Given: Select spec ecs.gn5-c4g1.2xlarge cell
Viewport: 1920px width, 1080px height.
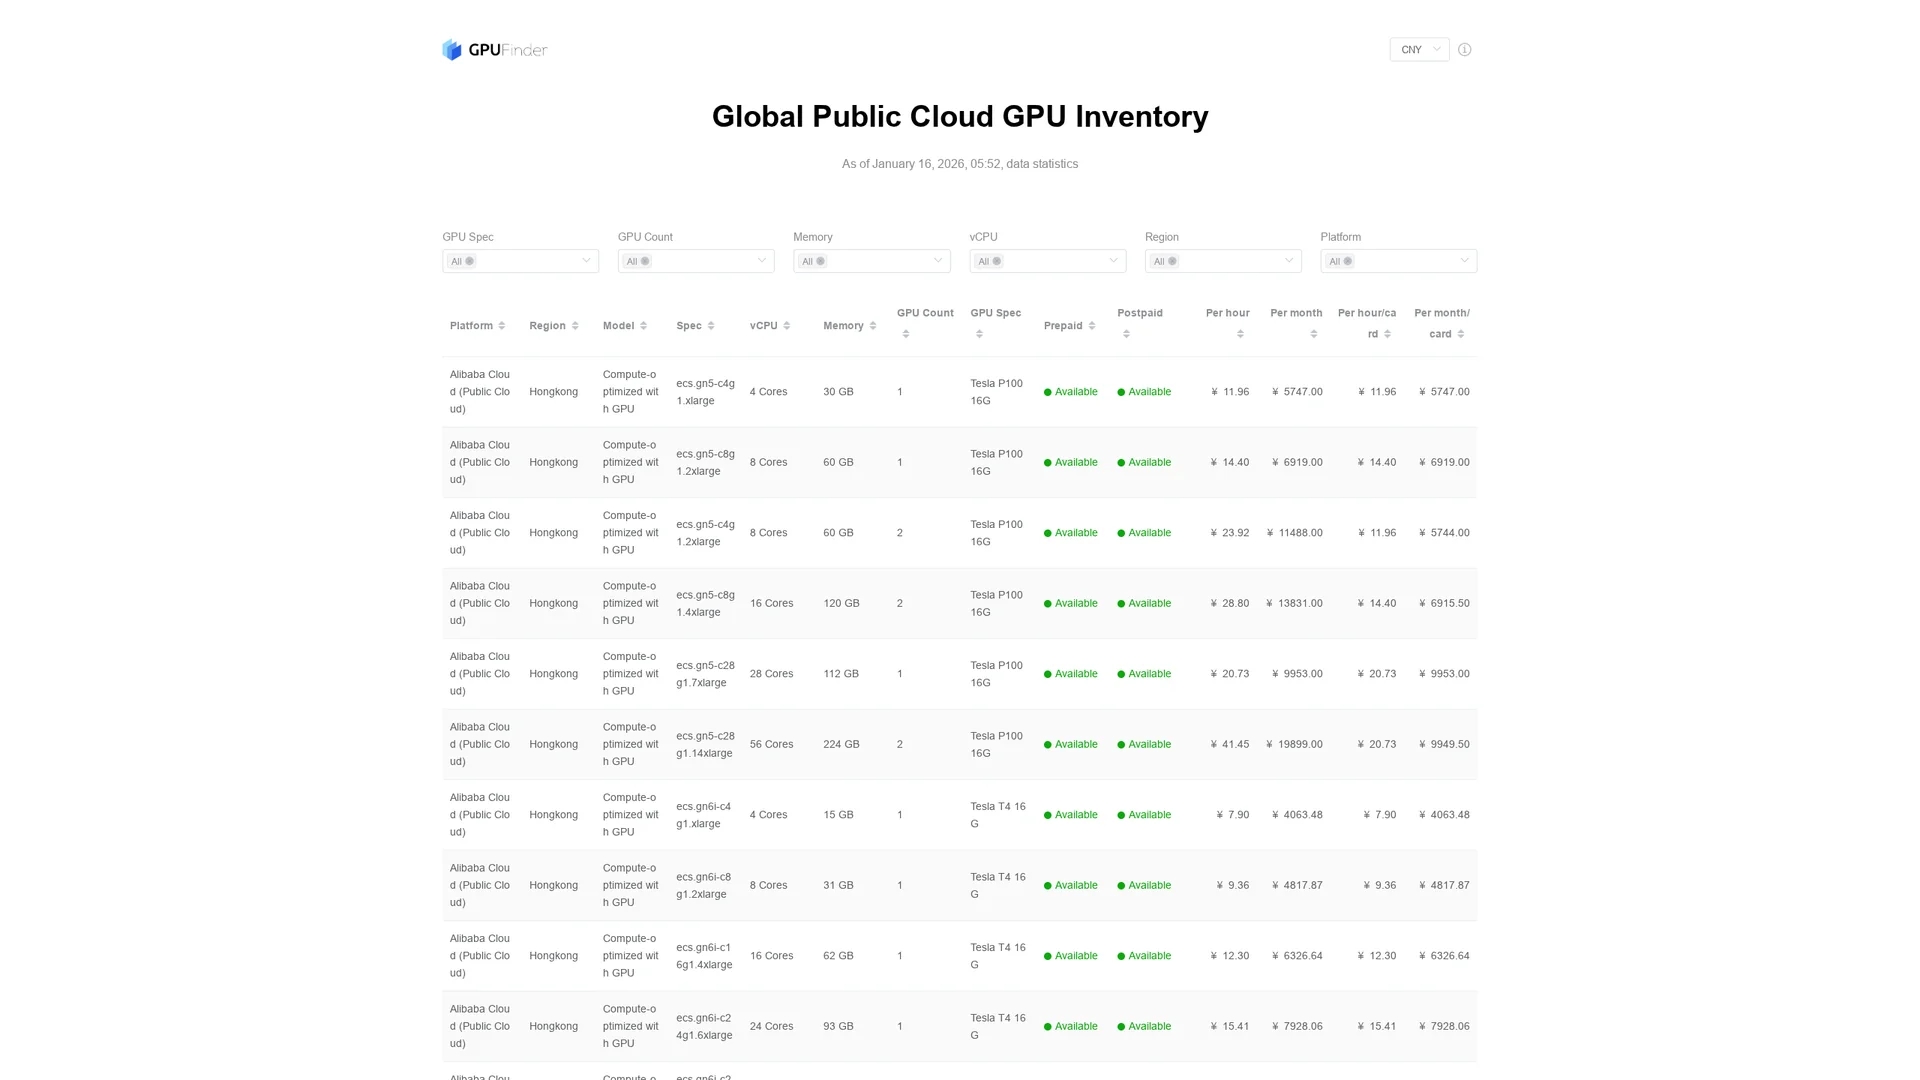Looking at the screenshot, I should (705, 533).
